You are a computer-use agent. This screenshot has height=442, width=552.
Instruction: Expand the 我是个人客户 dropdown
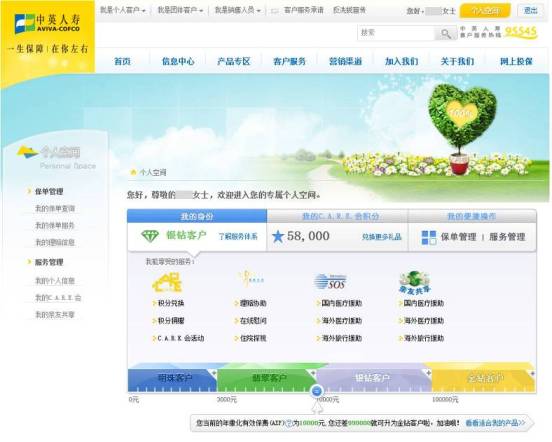(123, 10)
